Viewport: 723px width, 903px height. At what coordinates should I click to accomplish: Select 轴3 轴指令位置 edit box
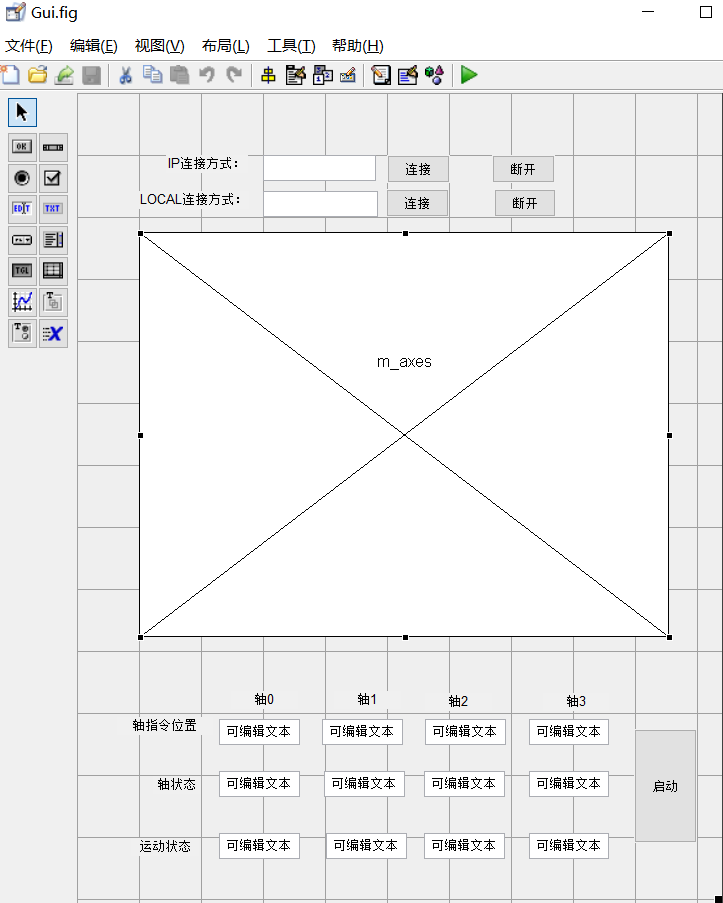tap(569, 732)
